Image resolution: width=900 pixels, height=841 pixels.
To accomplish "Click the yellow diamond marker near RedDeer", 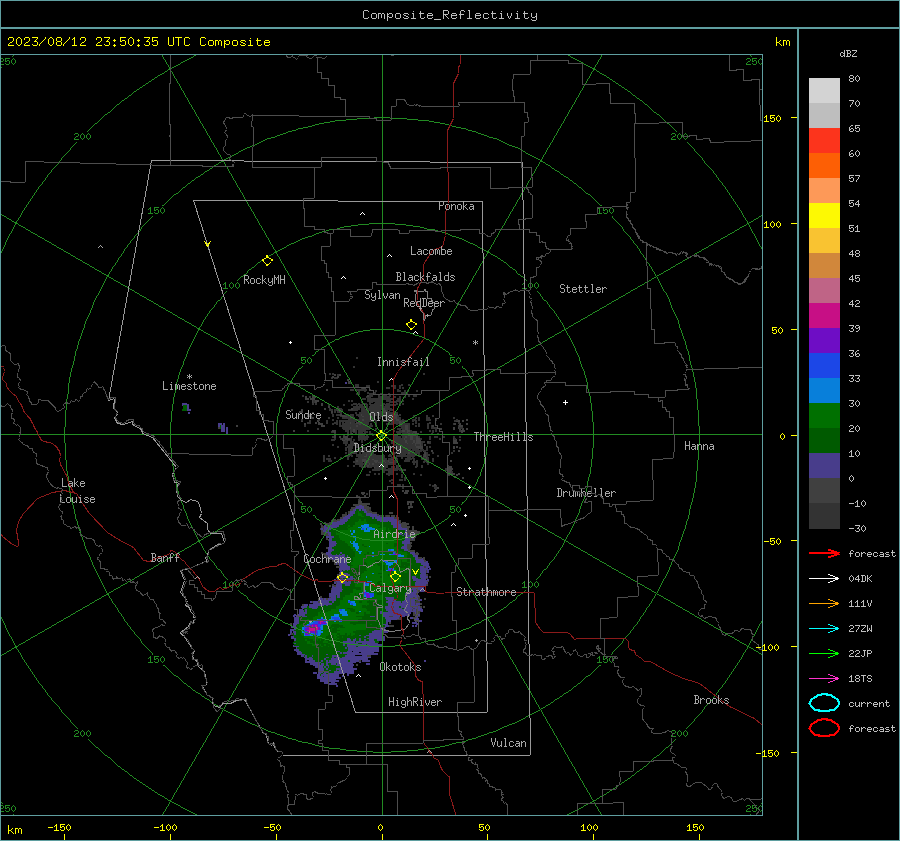I will [x=412, y=325].
